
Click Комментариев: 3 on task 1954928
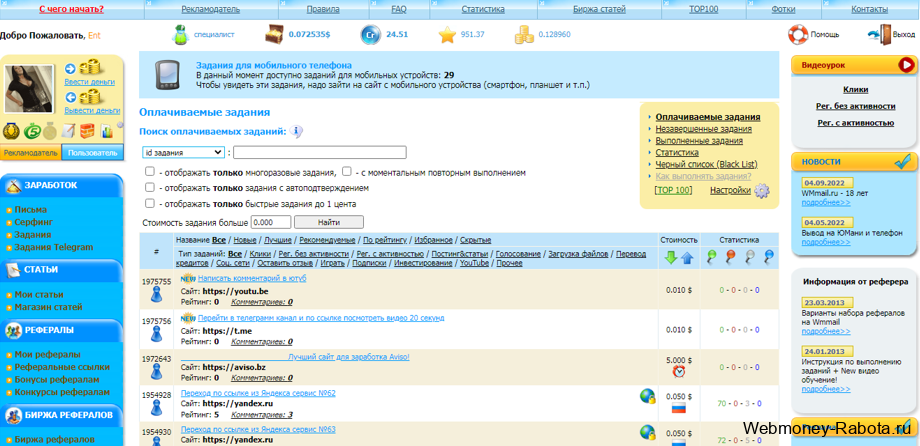pyautogui.click(x=262, y=415)
